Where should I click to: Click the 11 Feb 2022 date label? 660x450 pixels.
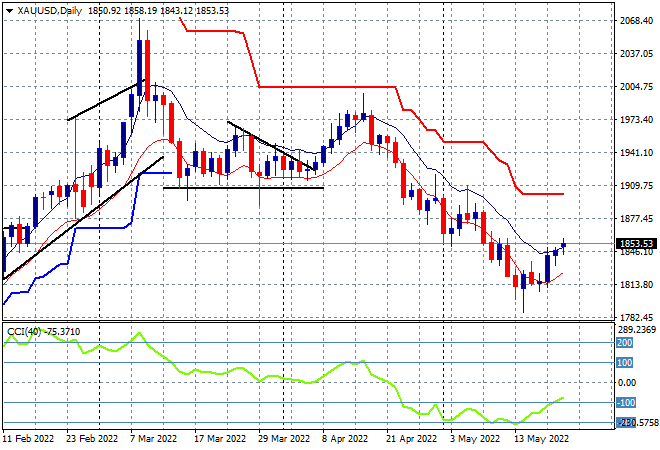28,439
